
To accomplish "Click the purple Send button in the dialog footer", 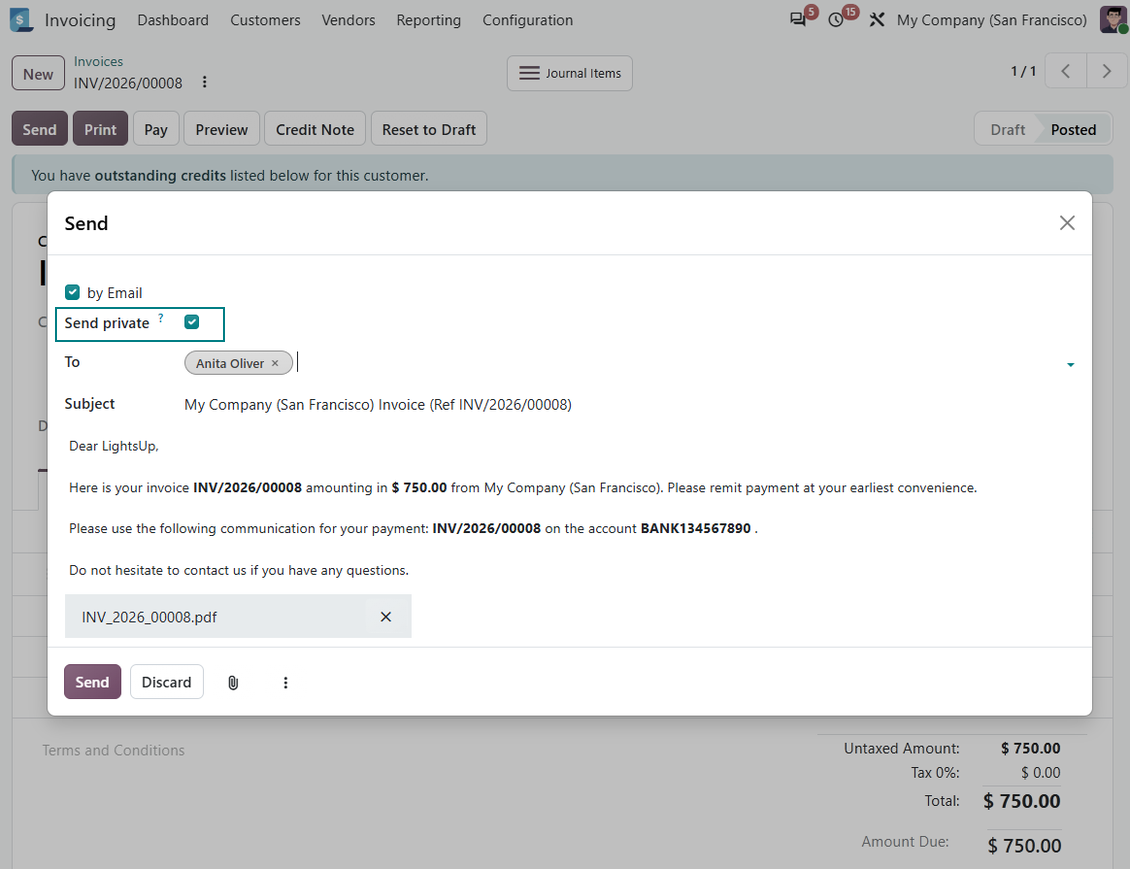I will (92, 682).
